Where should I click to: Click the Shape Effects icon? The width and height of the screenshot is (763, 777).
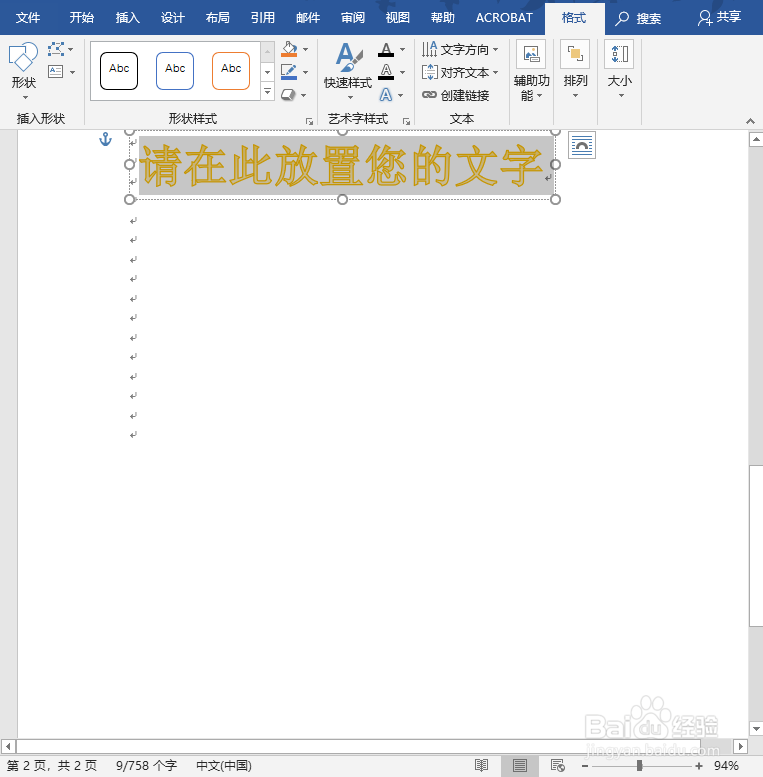288,95
